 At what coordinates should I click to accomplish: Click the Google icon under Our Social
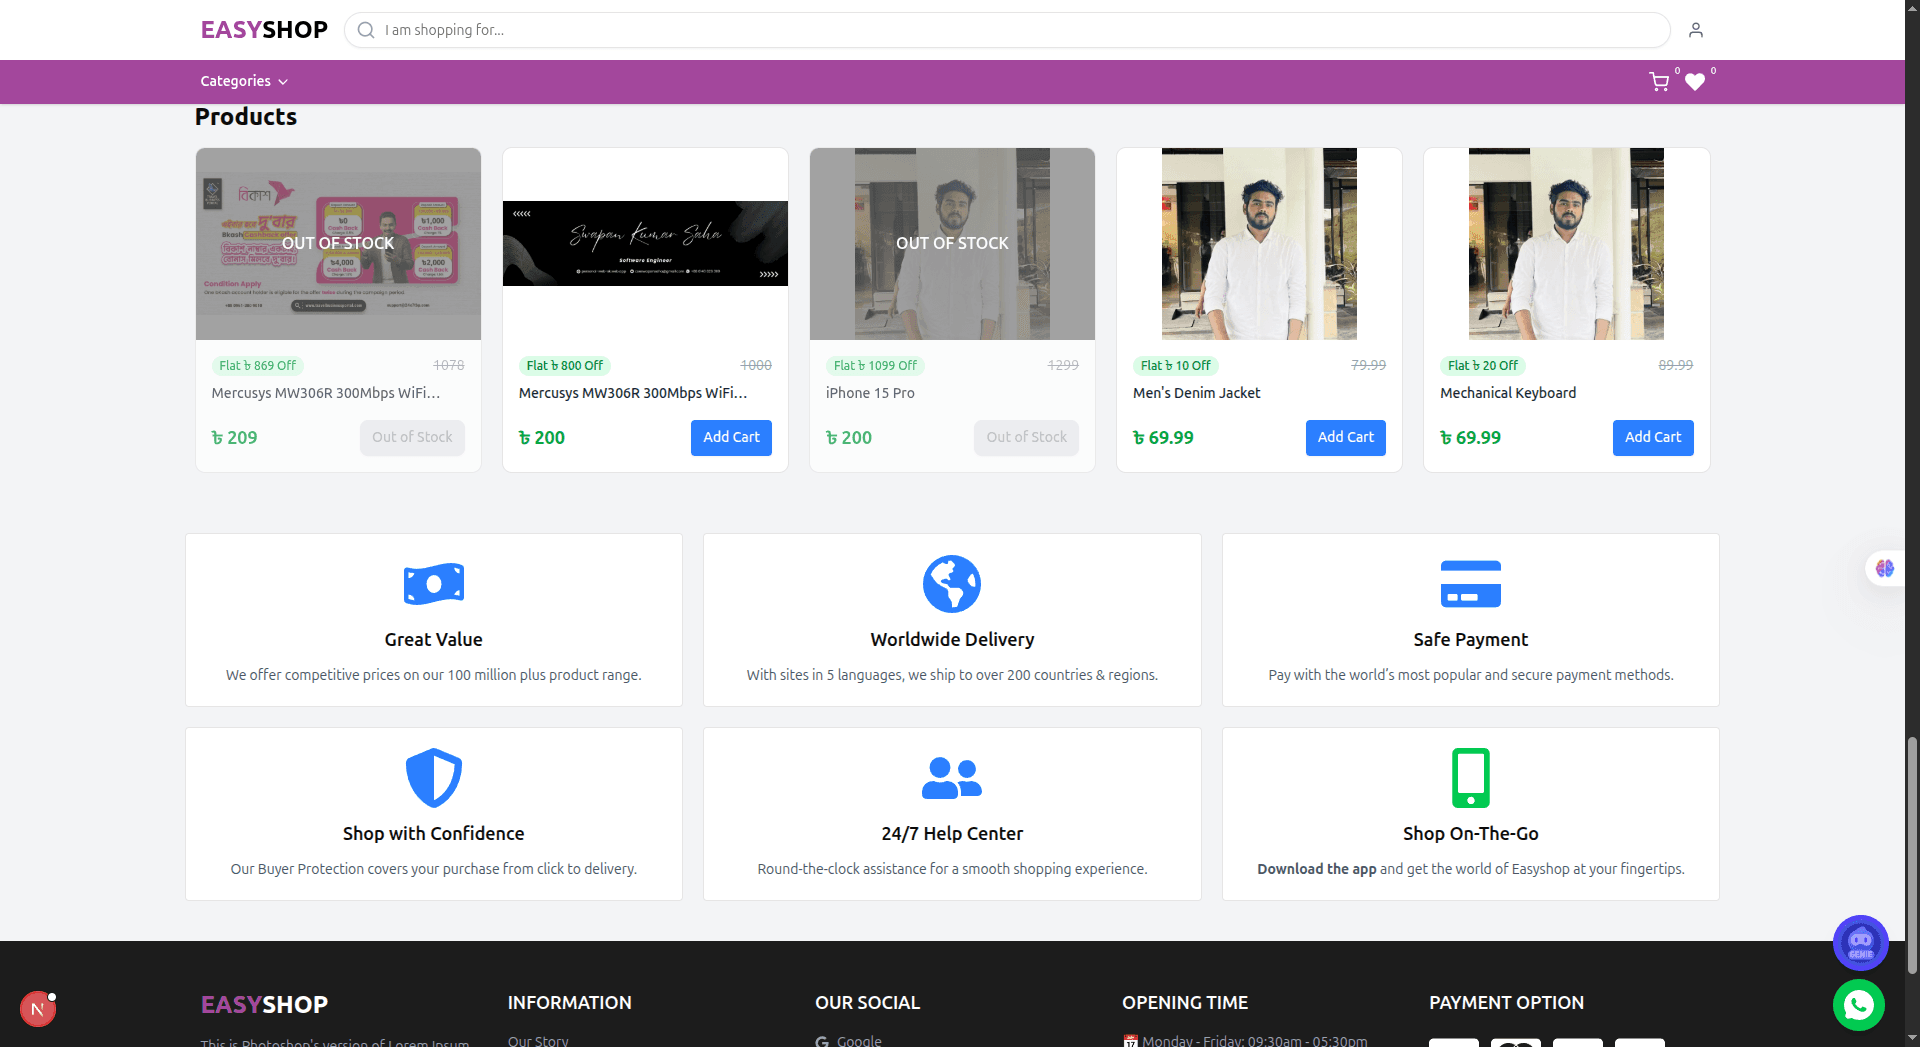[x=822, y=1041]
